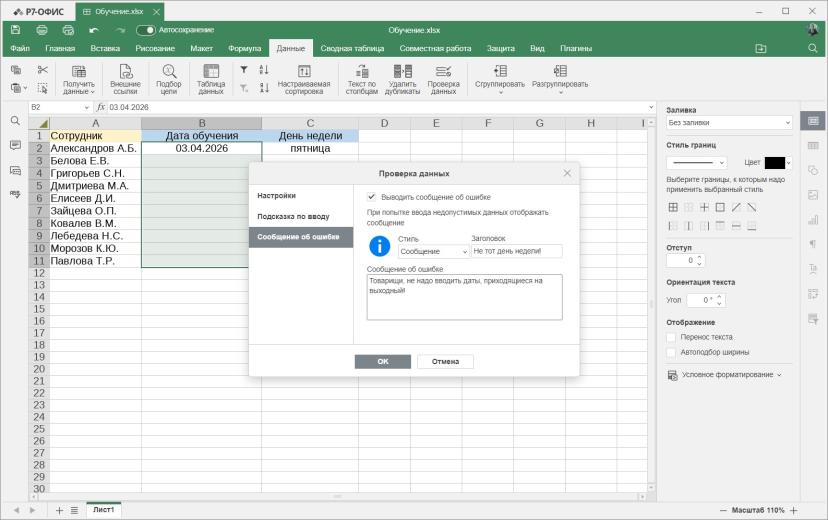Enable the Перенос текста checkbox
Screen dimensions: 828x520
pyautogui.click(x=671, y=337)
